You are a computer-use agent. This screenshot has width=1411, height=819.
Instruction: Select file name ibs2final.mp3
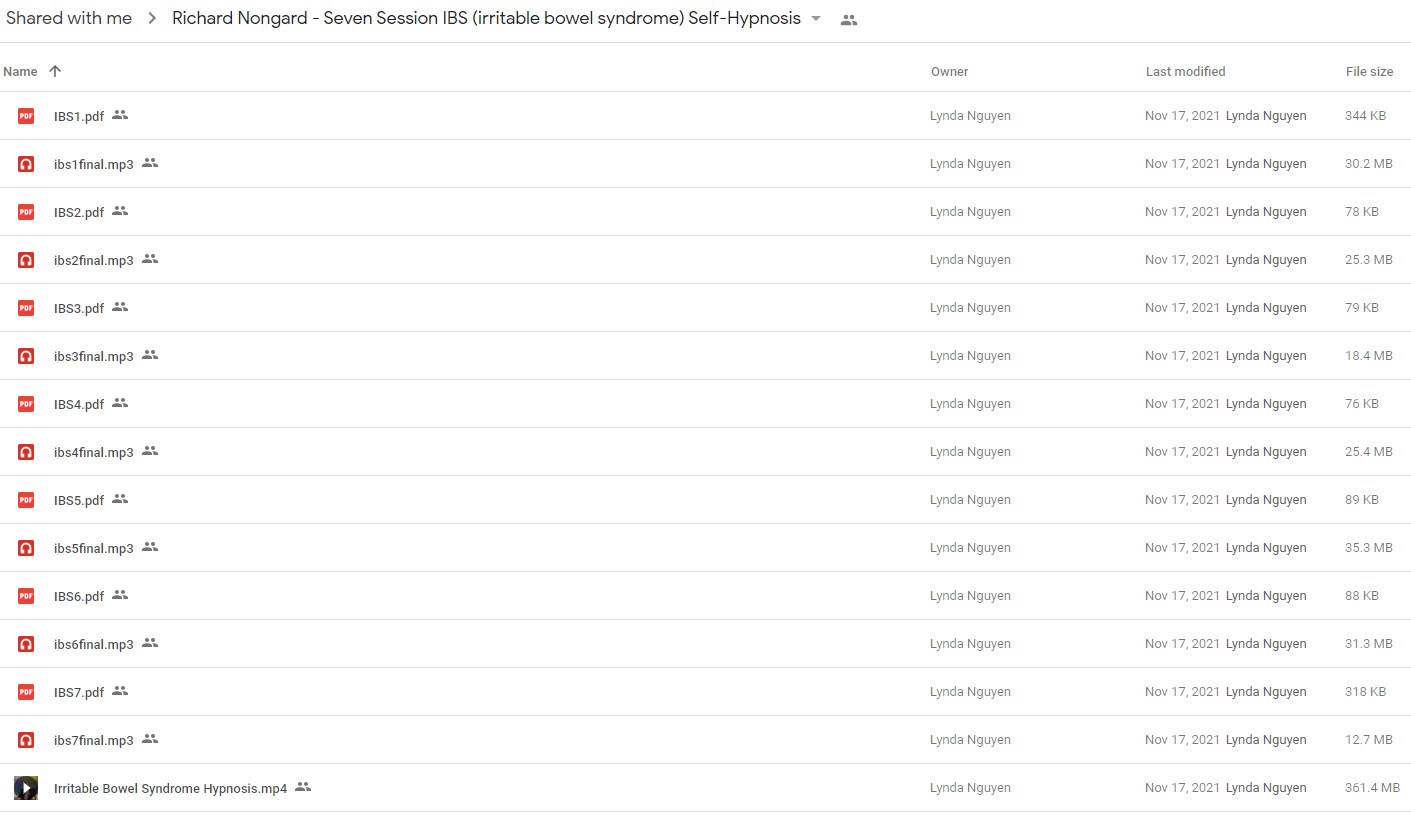point(94,260)
